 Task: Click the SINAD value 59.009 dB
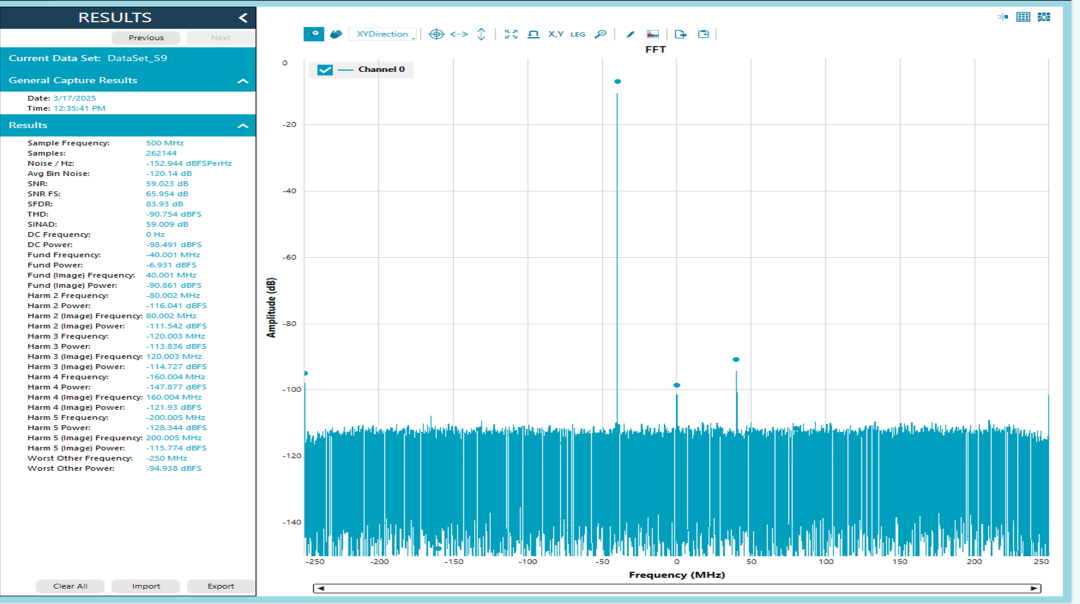(167, 224)
